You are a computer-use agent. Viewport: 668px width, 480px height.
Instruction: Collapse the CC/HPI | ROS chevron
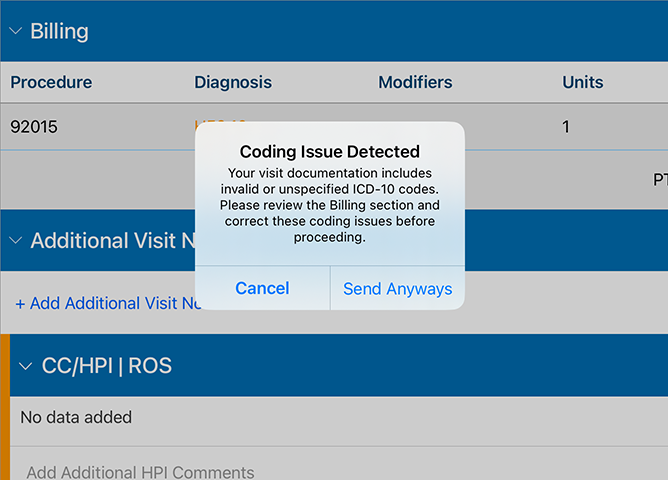click(26, 366)
